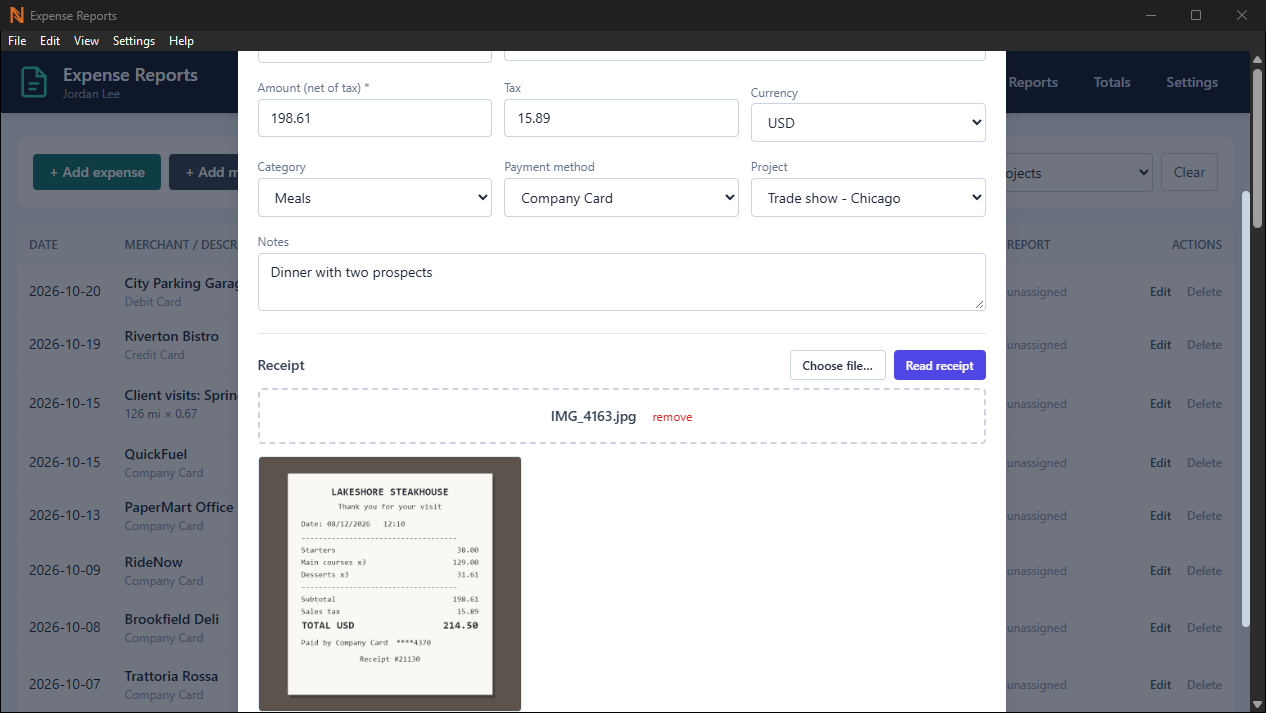This screenshot has height=713, width=1266.
Task: Edit the Riverton Bistro expense
Action: pos(1160,345)
